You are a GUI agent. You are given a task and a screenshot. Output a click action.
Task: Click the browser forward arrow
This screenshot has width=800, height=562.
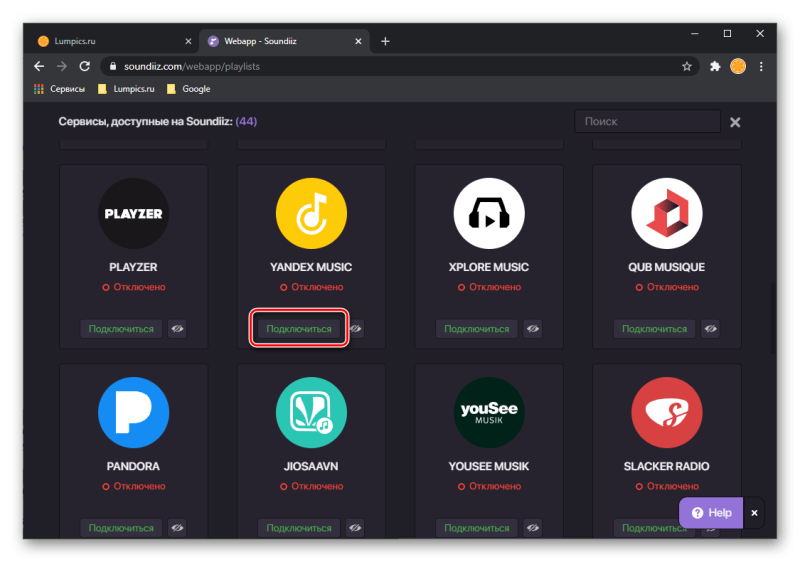pos(62,66)
